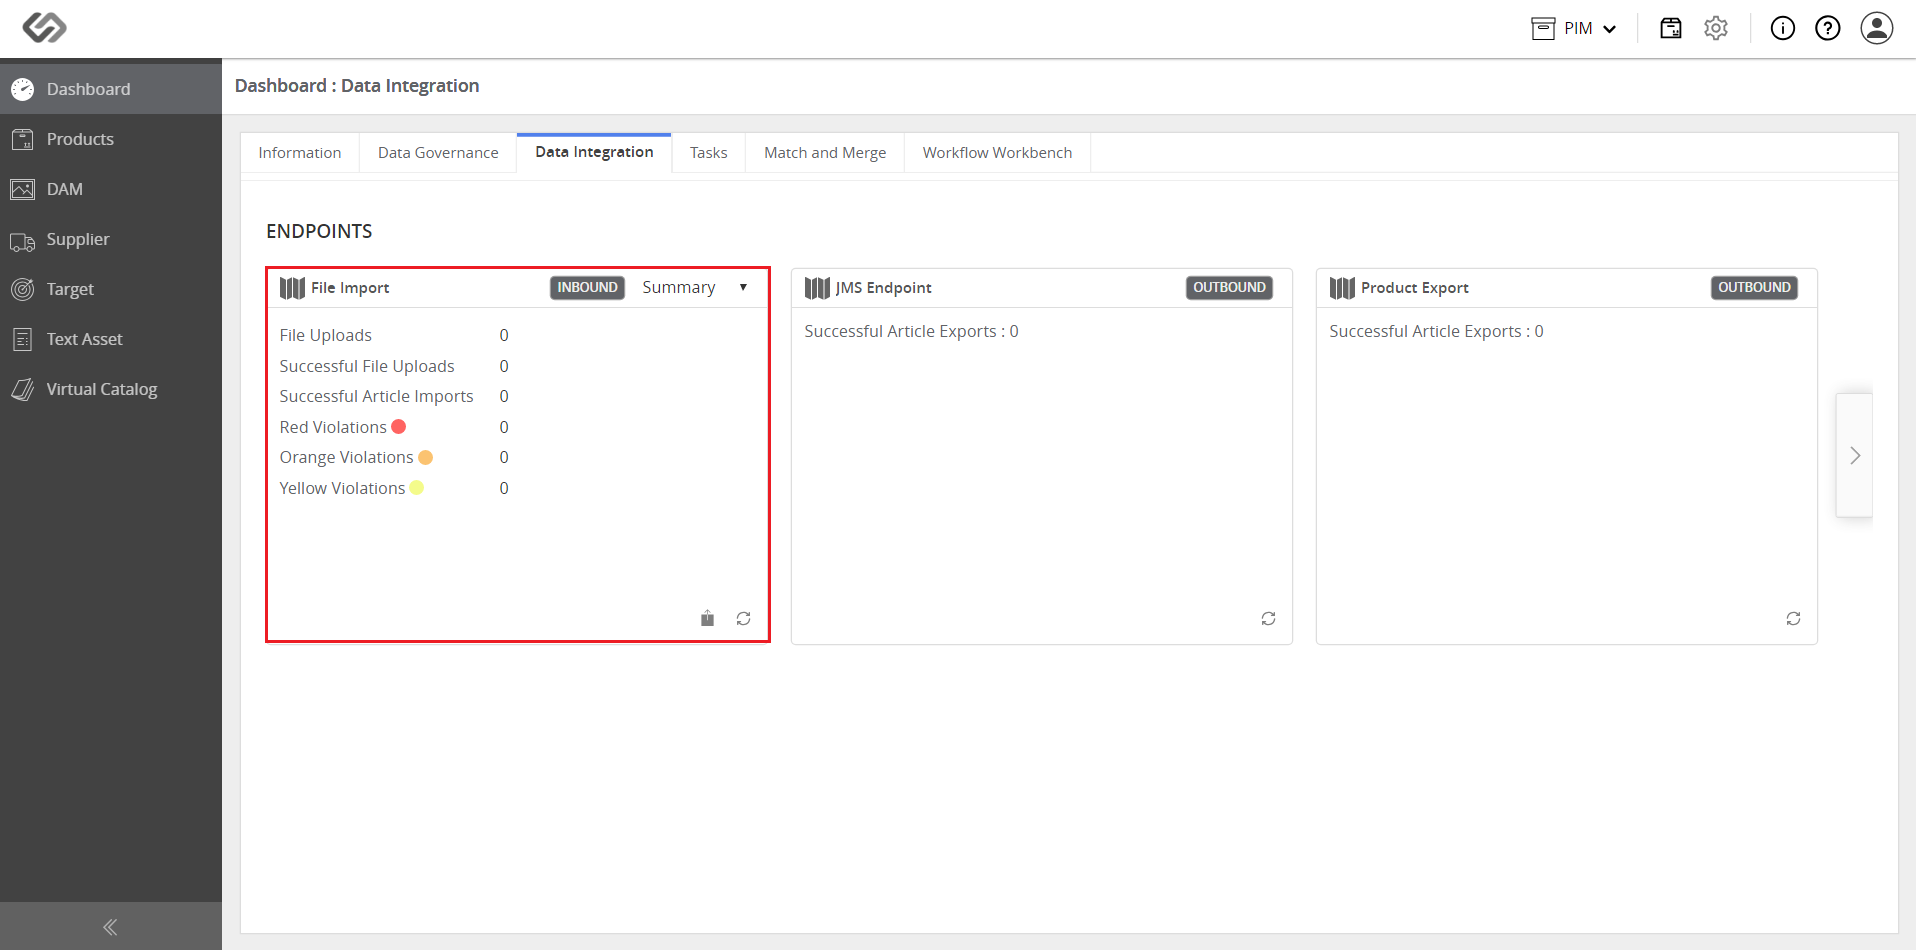
Task: Click the Product Export endpoint icon
Action: (1342, 288)
